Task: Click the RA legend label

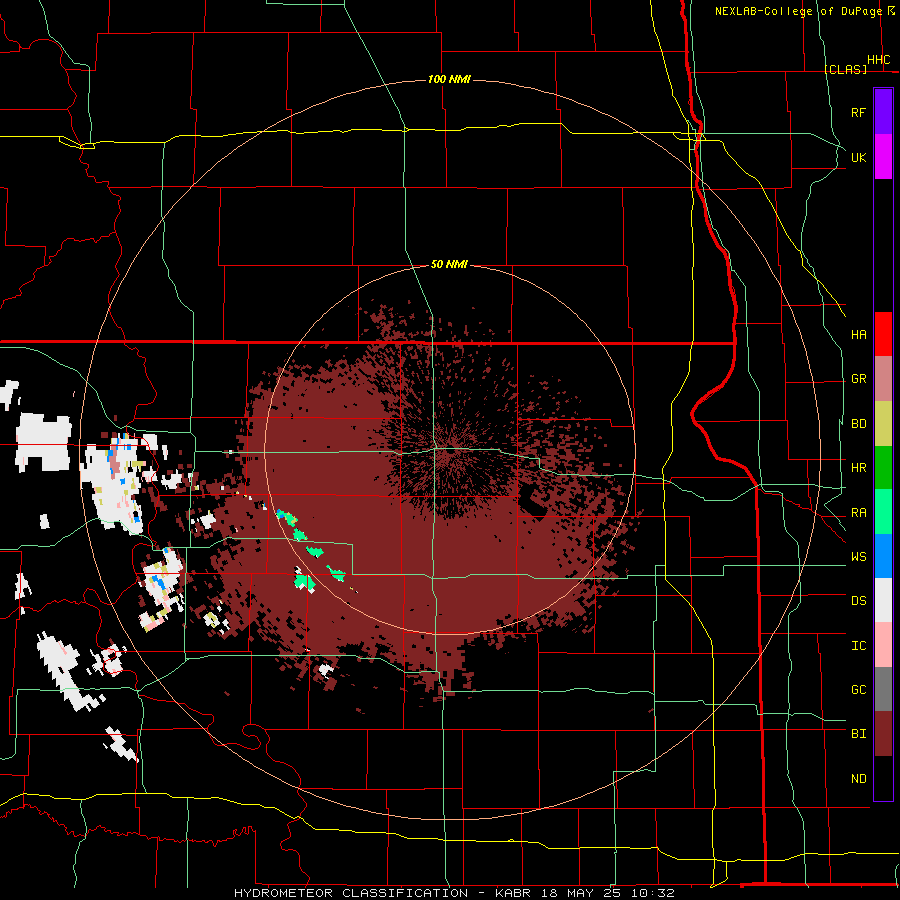Action: pos(858,513)
